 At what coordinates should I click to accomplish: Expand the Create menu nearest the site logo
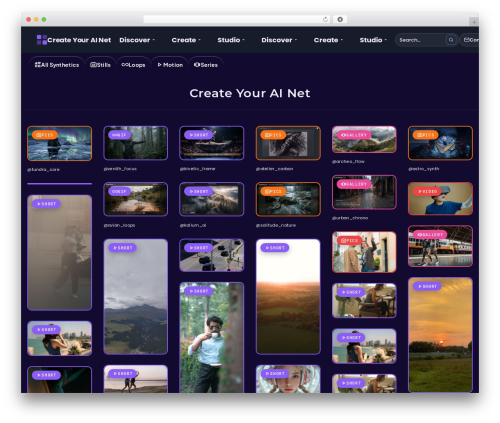click(x=186, y=40)
